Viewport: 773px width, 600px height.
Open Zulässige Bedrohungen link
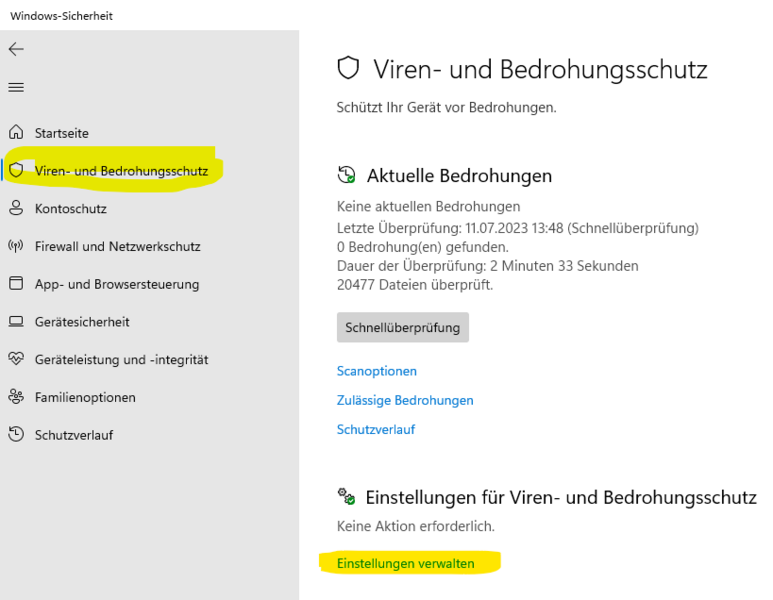[x=405, y=400]
